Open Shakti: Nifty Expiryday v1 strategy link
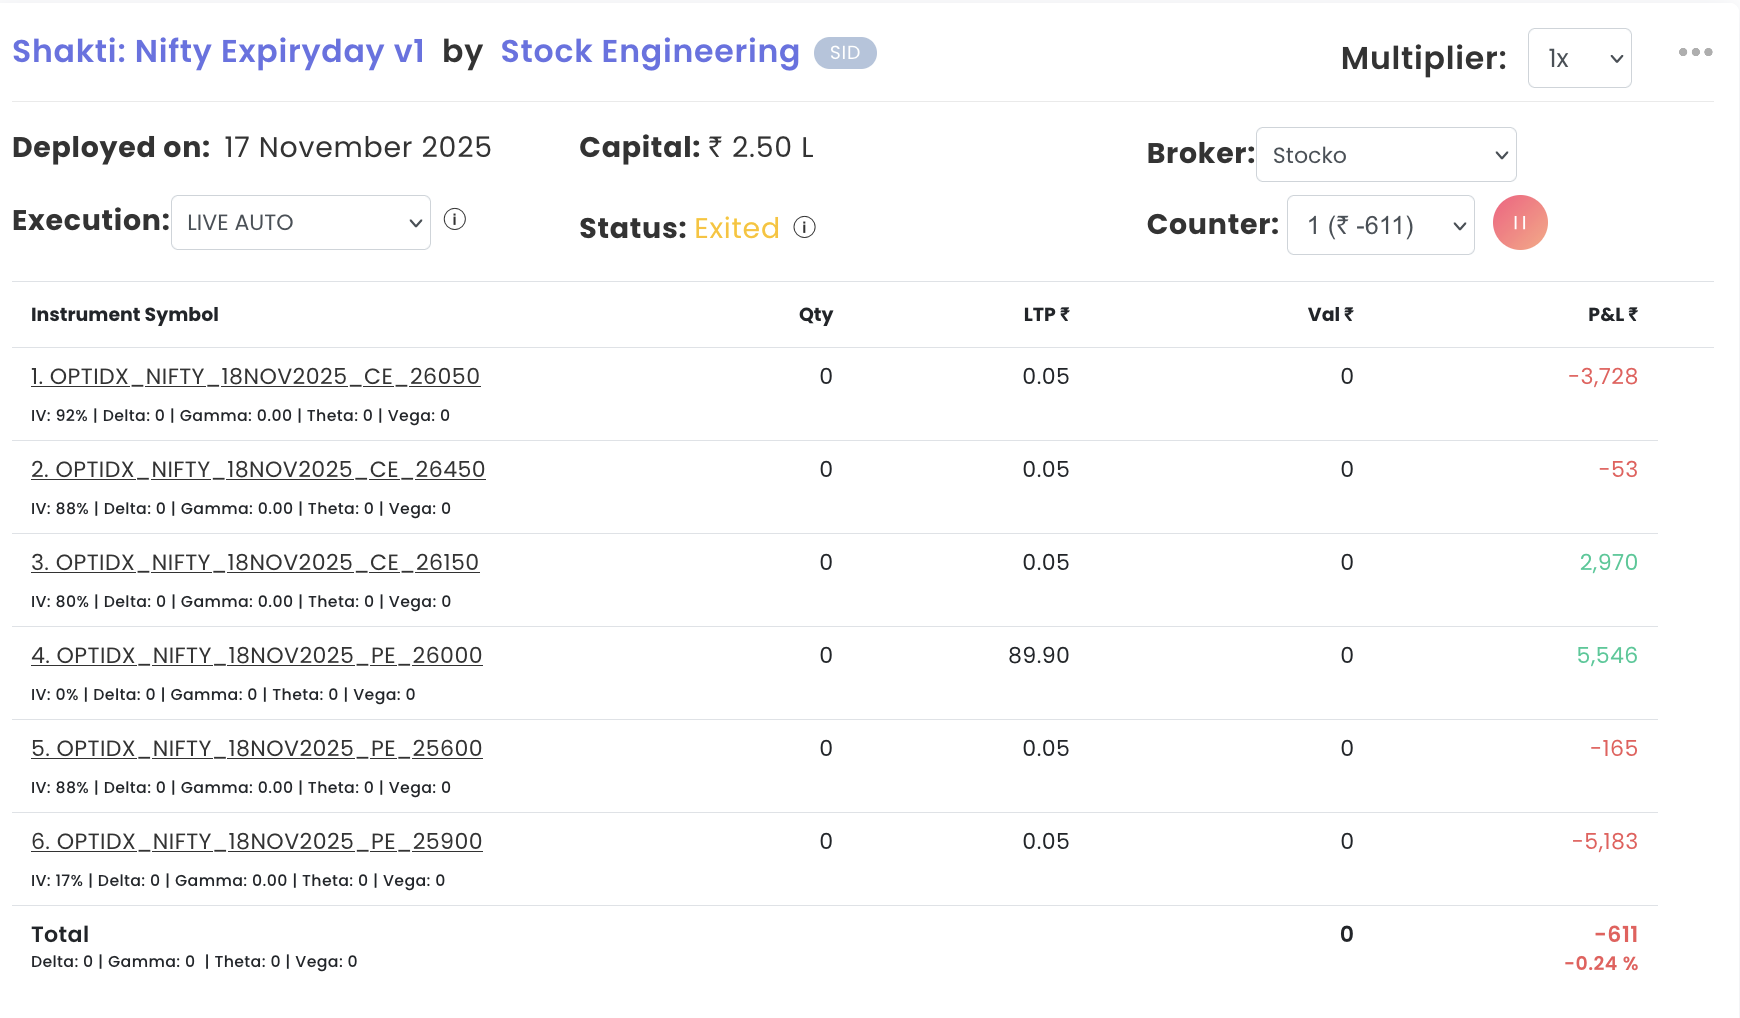This screenshot has height=1018, width=1740. click(x=218, y=52)
